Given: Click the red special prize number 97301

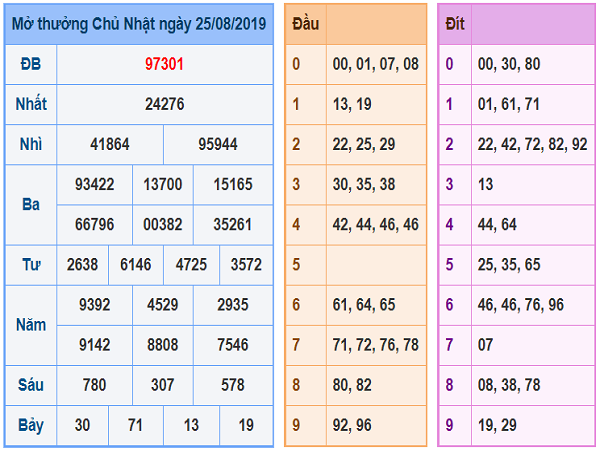Looking at the screenshot, I should 164,64.
